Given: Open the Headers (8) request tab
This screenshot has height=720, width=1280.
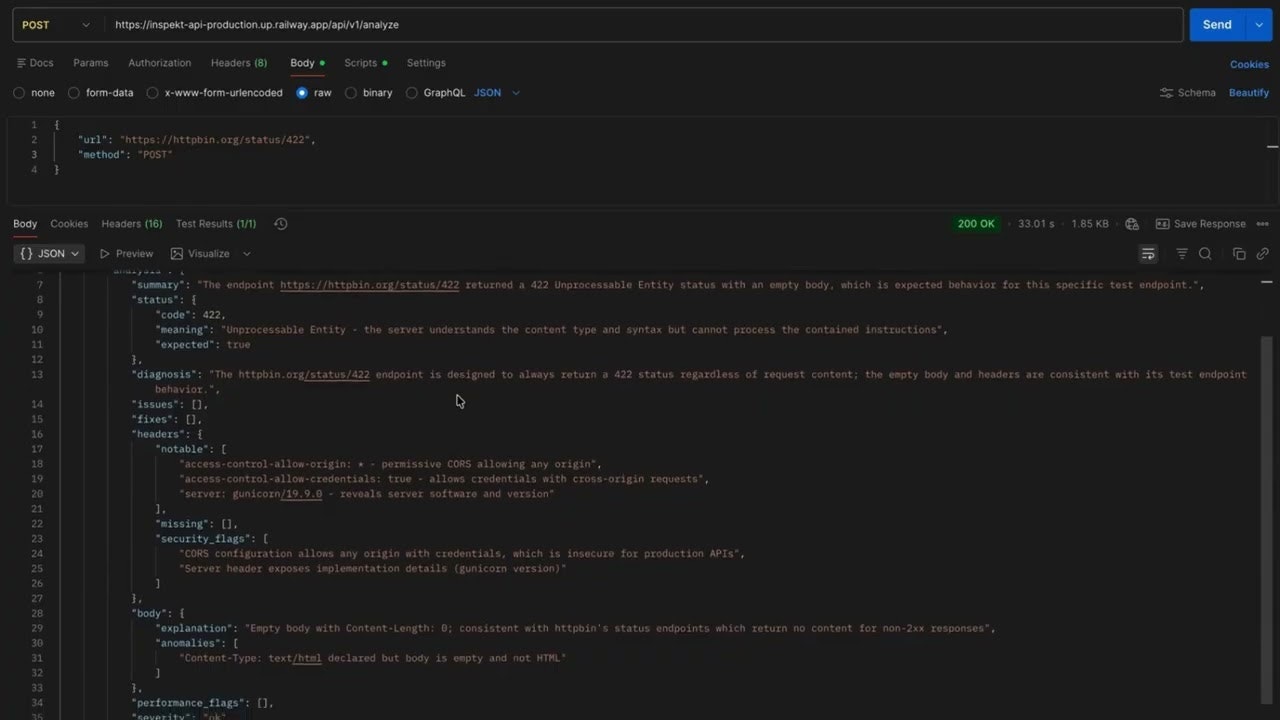Looking at the screenshot, I should [x=239, y=63].
